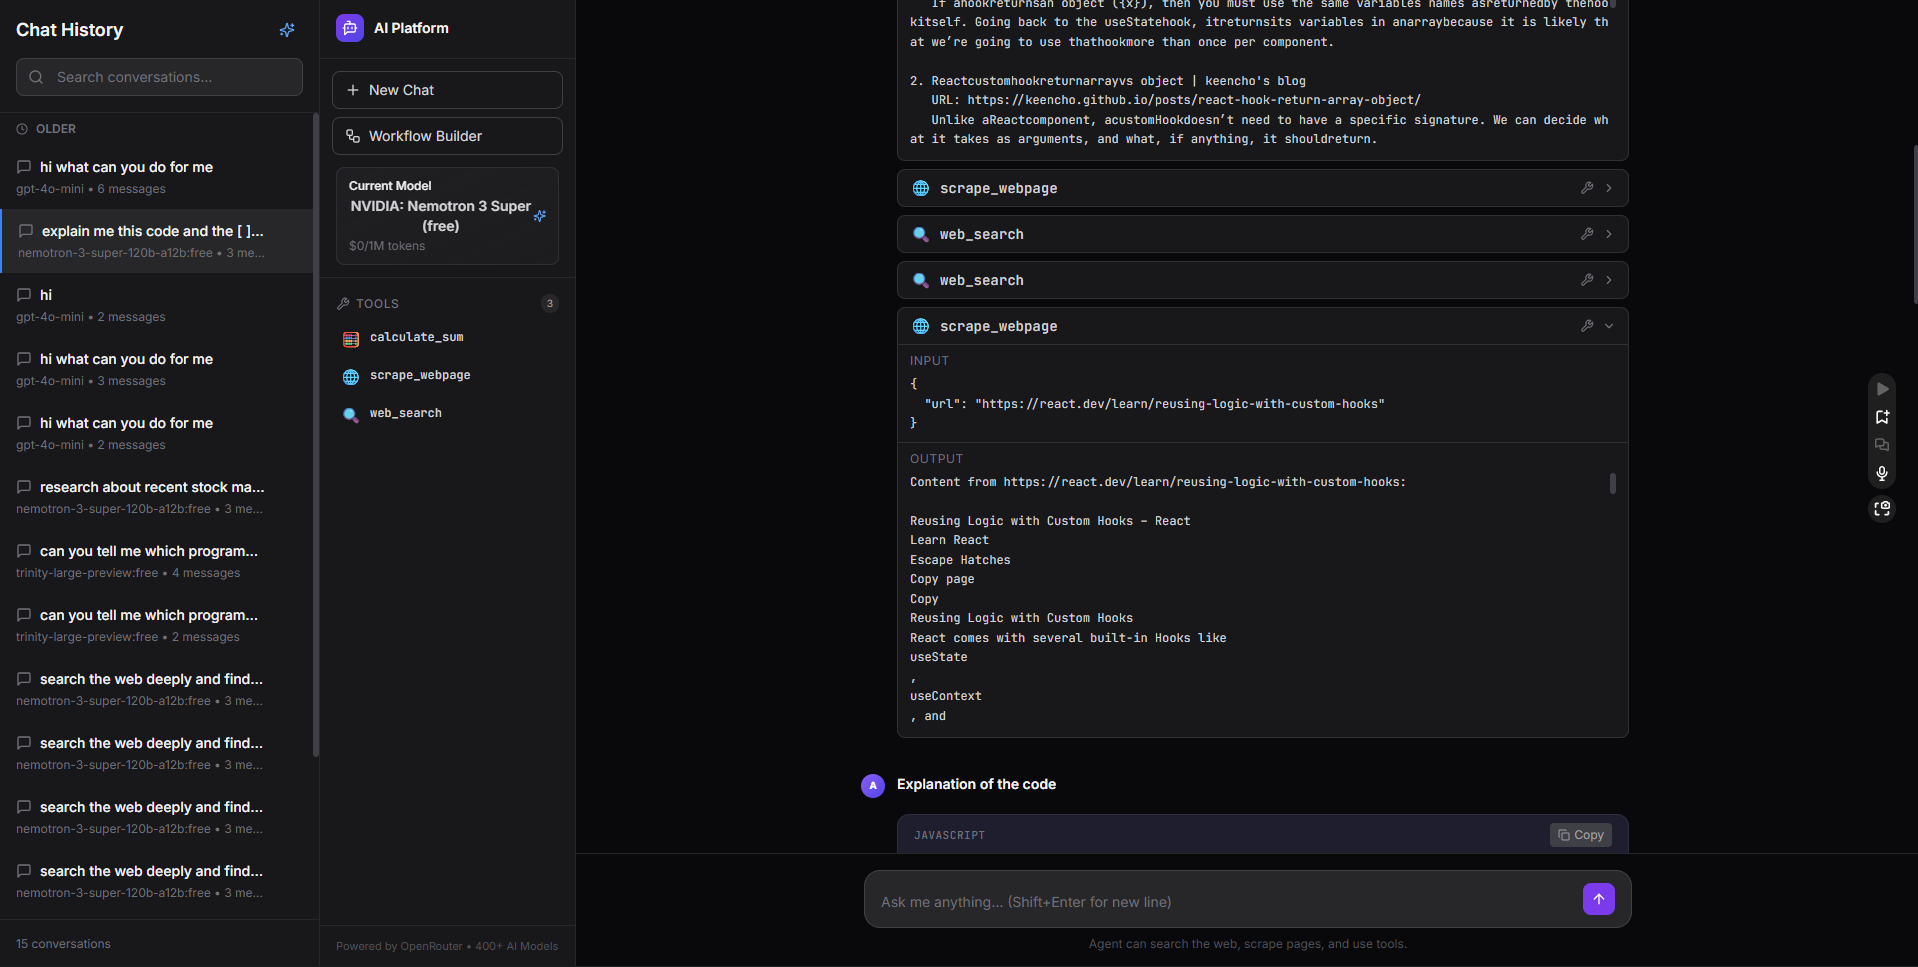The height and width of the screenshot is (967, 1918).
Task: Open 'can you tell me which program' chat with 4 messages
Action: click(x=157, y=561)
